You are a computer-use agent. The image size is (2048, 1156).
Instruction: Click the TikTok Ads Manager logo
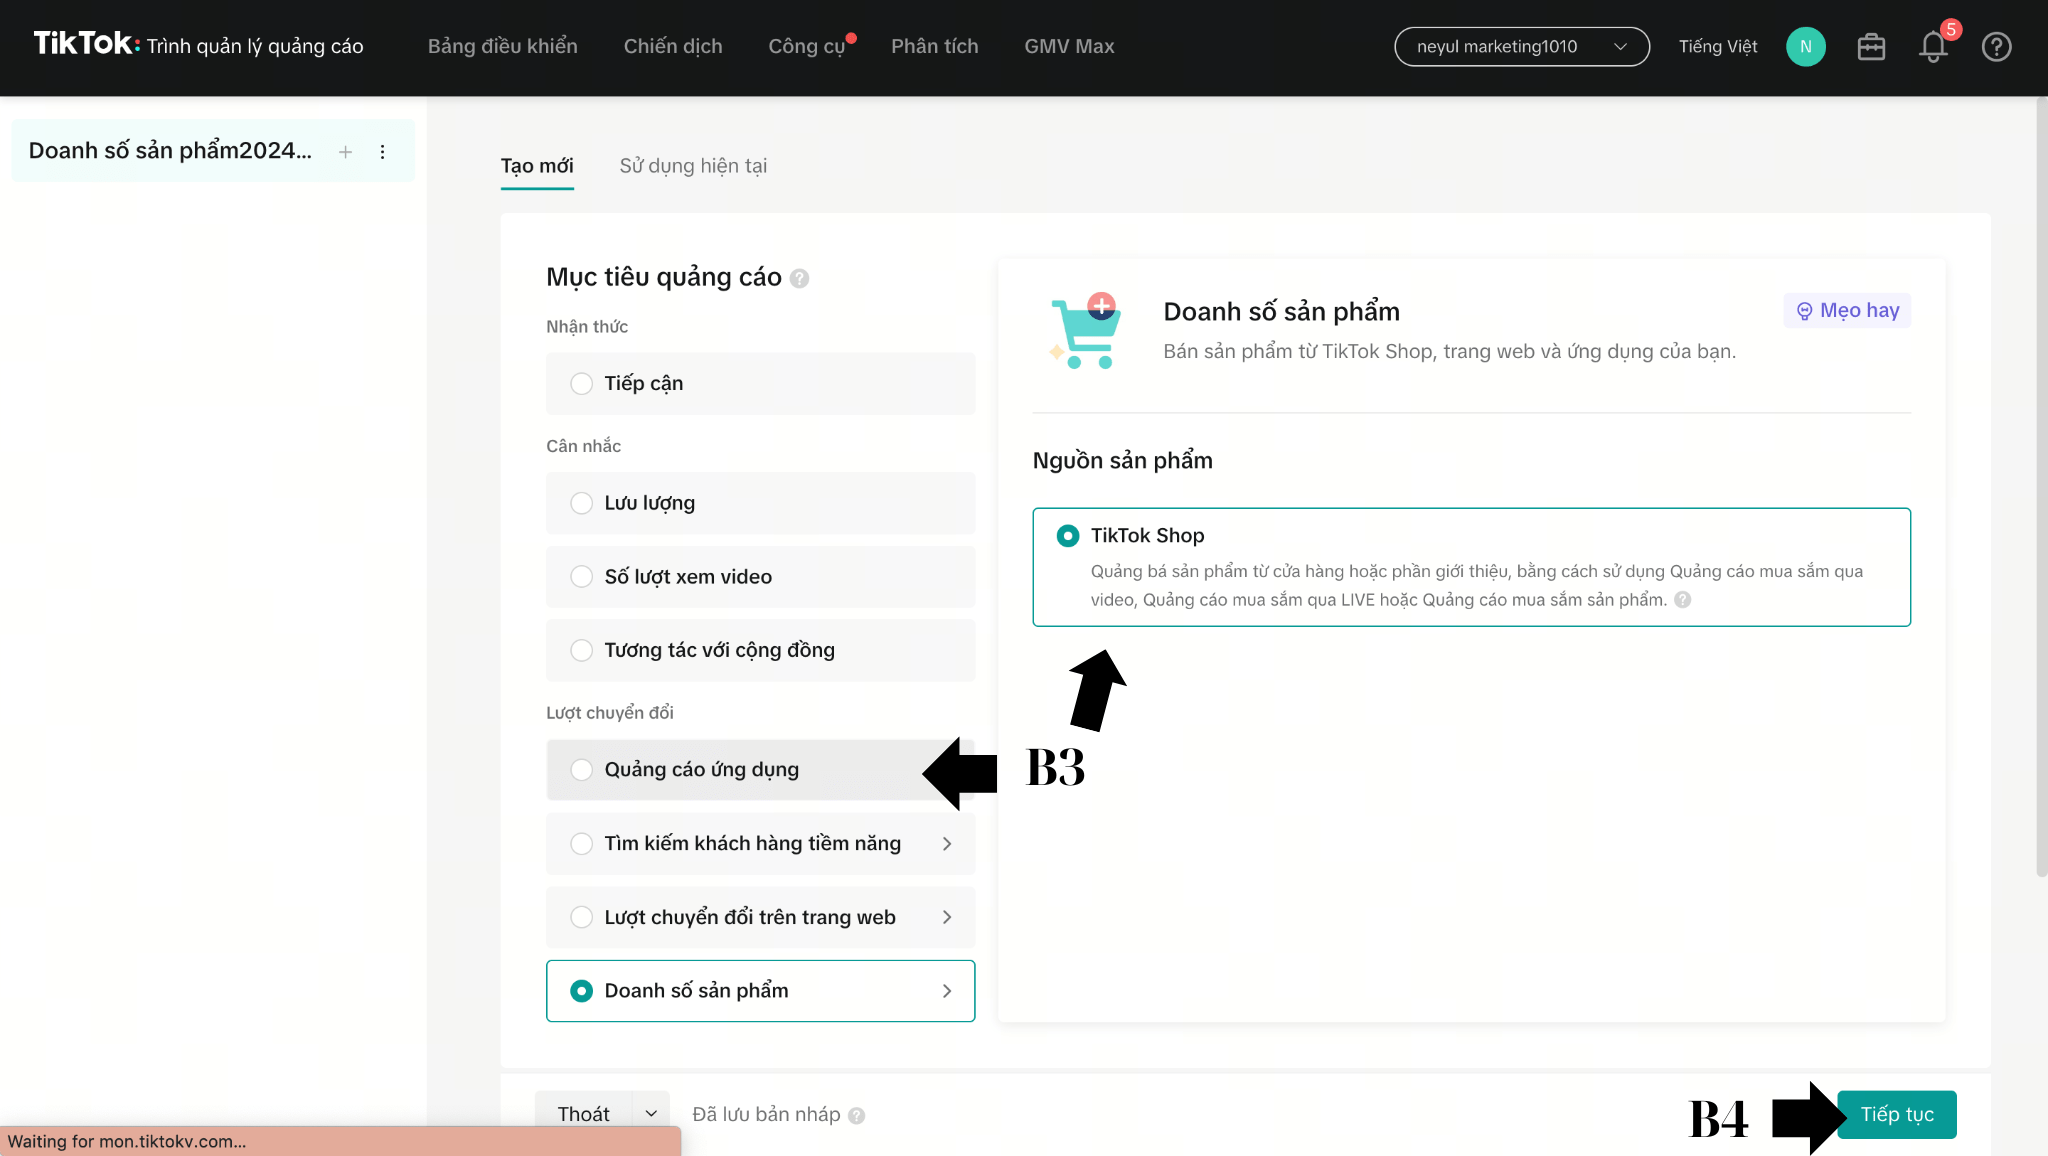198,45
